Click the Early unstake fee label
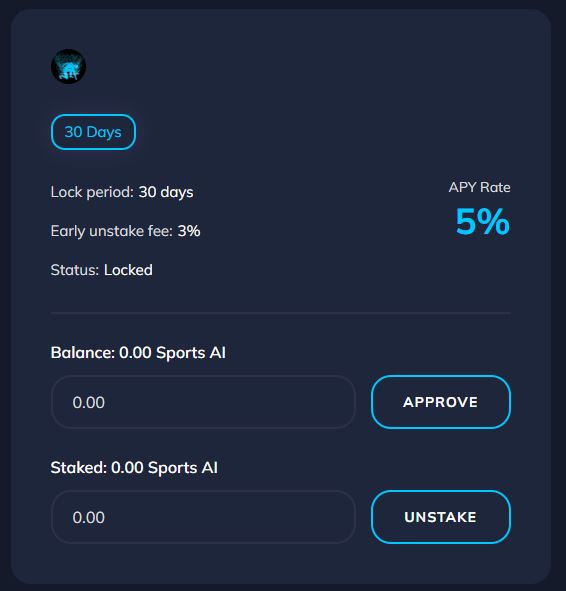The image size is (566, 591). tap(112, 231)
